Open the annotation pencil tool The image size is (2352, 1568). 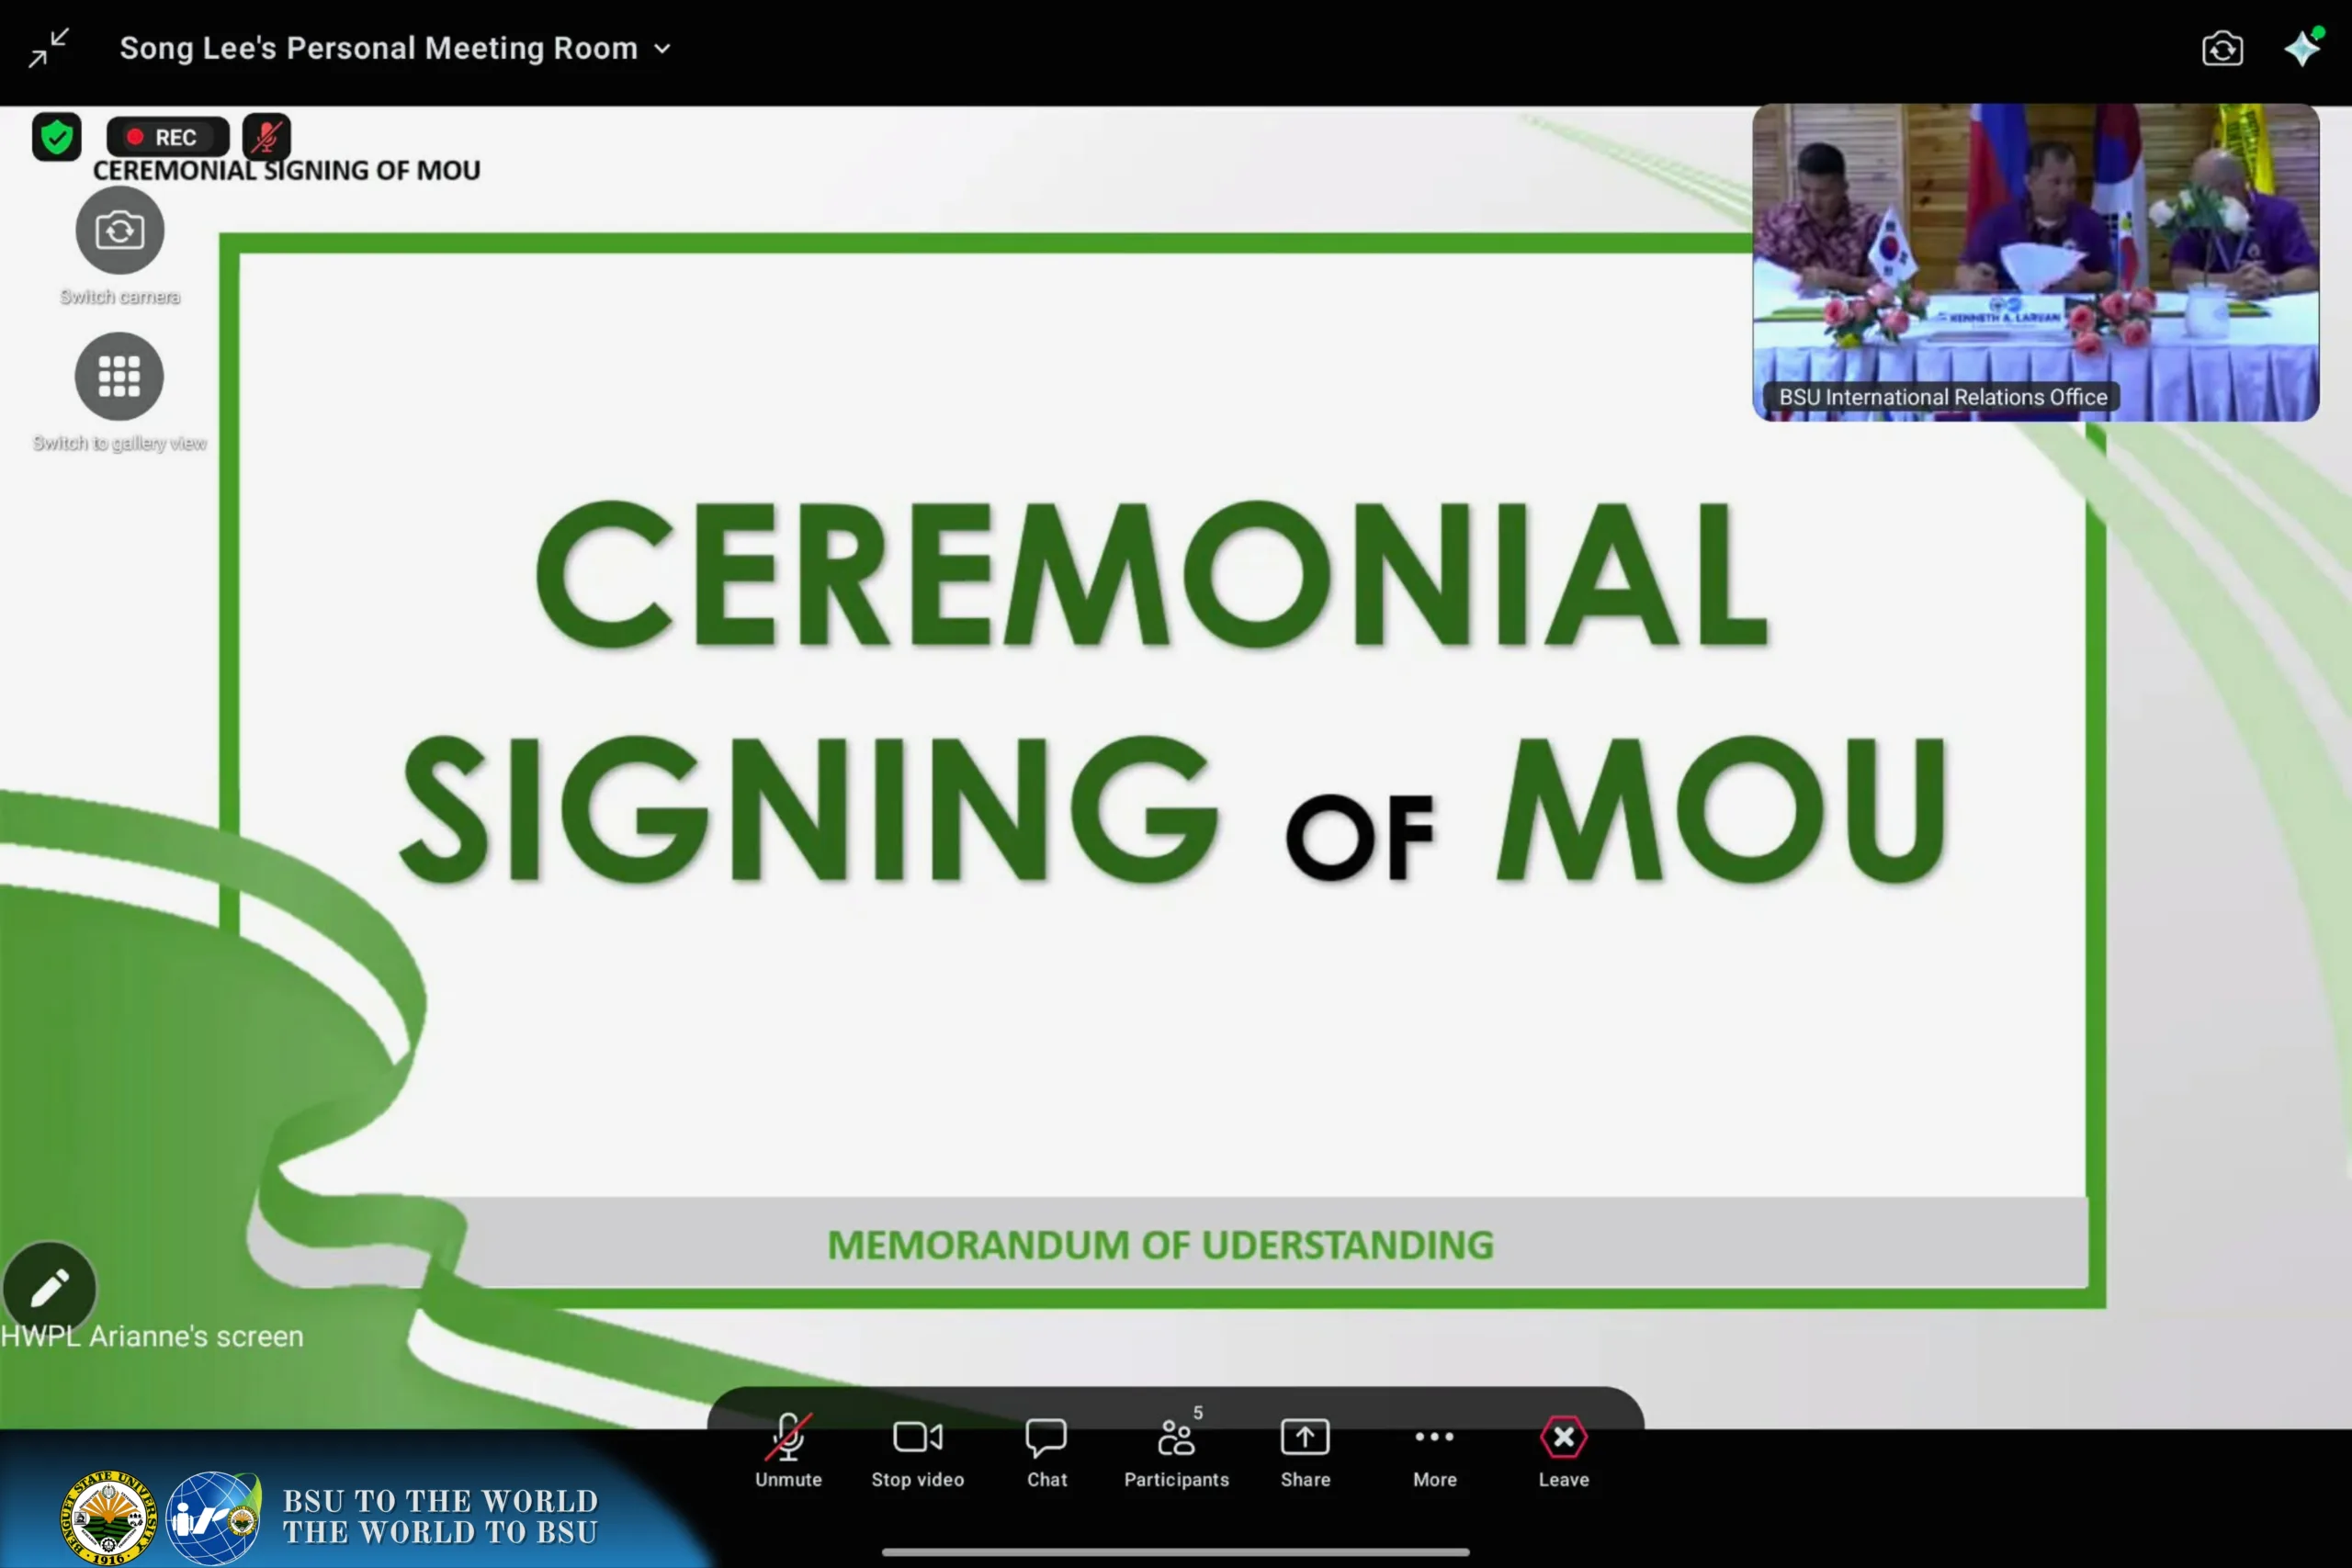(x=49, y=1286)
